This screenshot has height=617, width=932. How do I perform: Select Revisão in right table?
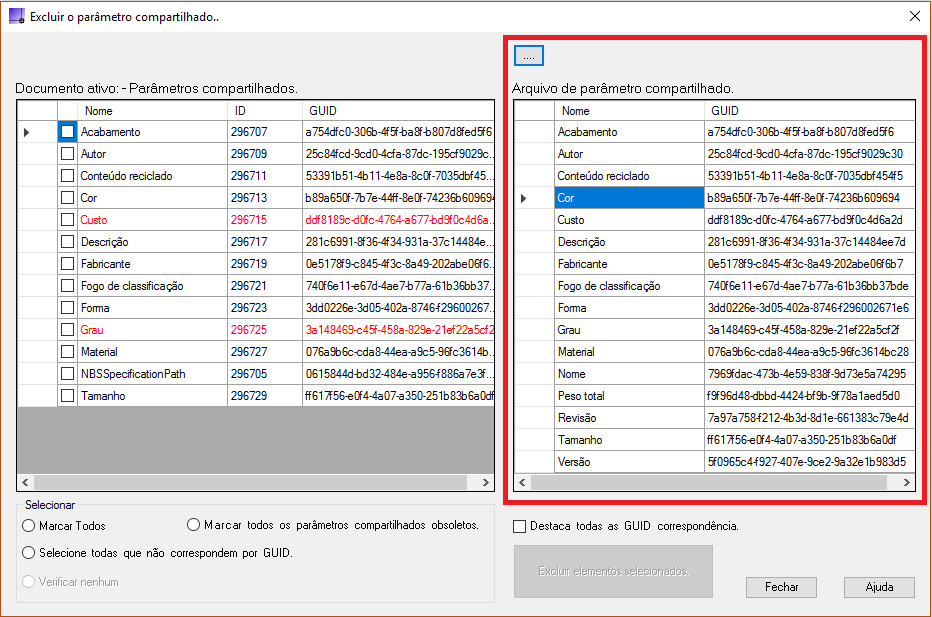coord(629,417)
